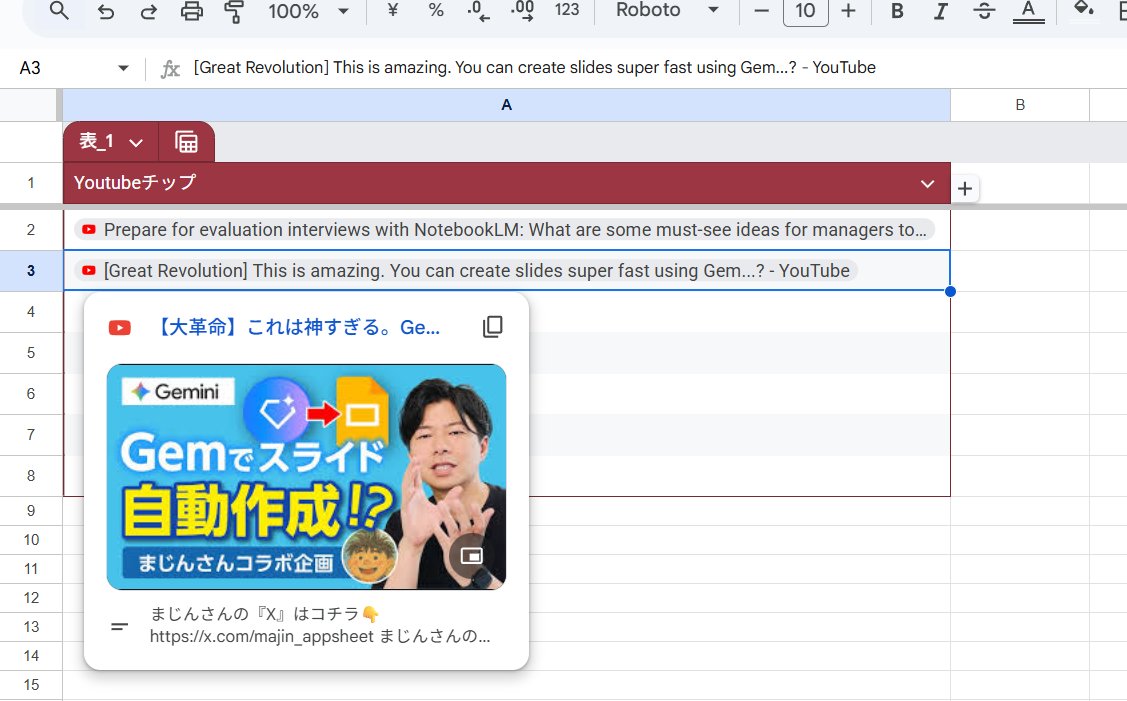Decrease font size with minus button
The height and width of the screenshot is (701, 1127).
coord(761,11)
